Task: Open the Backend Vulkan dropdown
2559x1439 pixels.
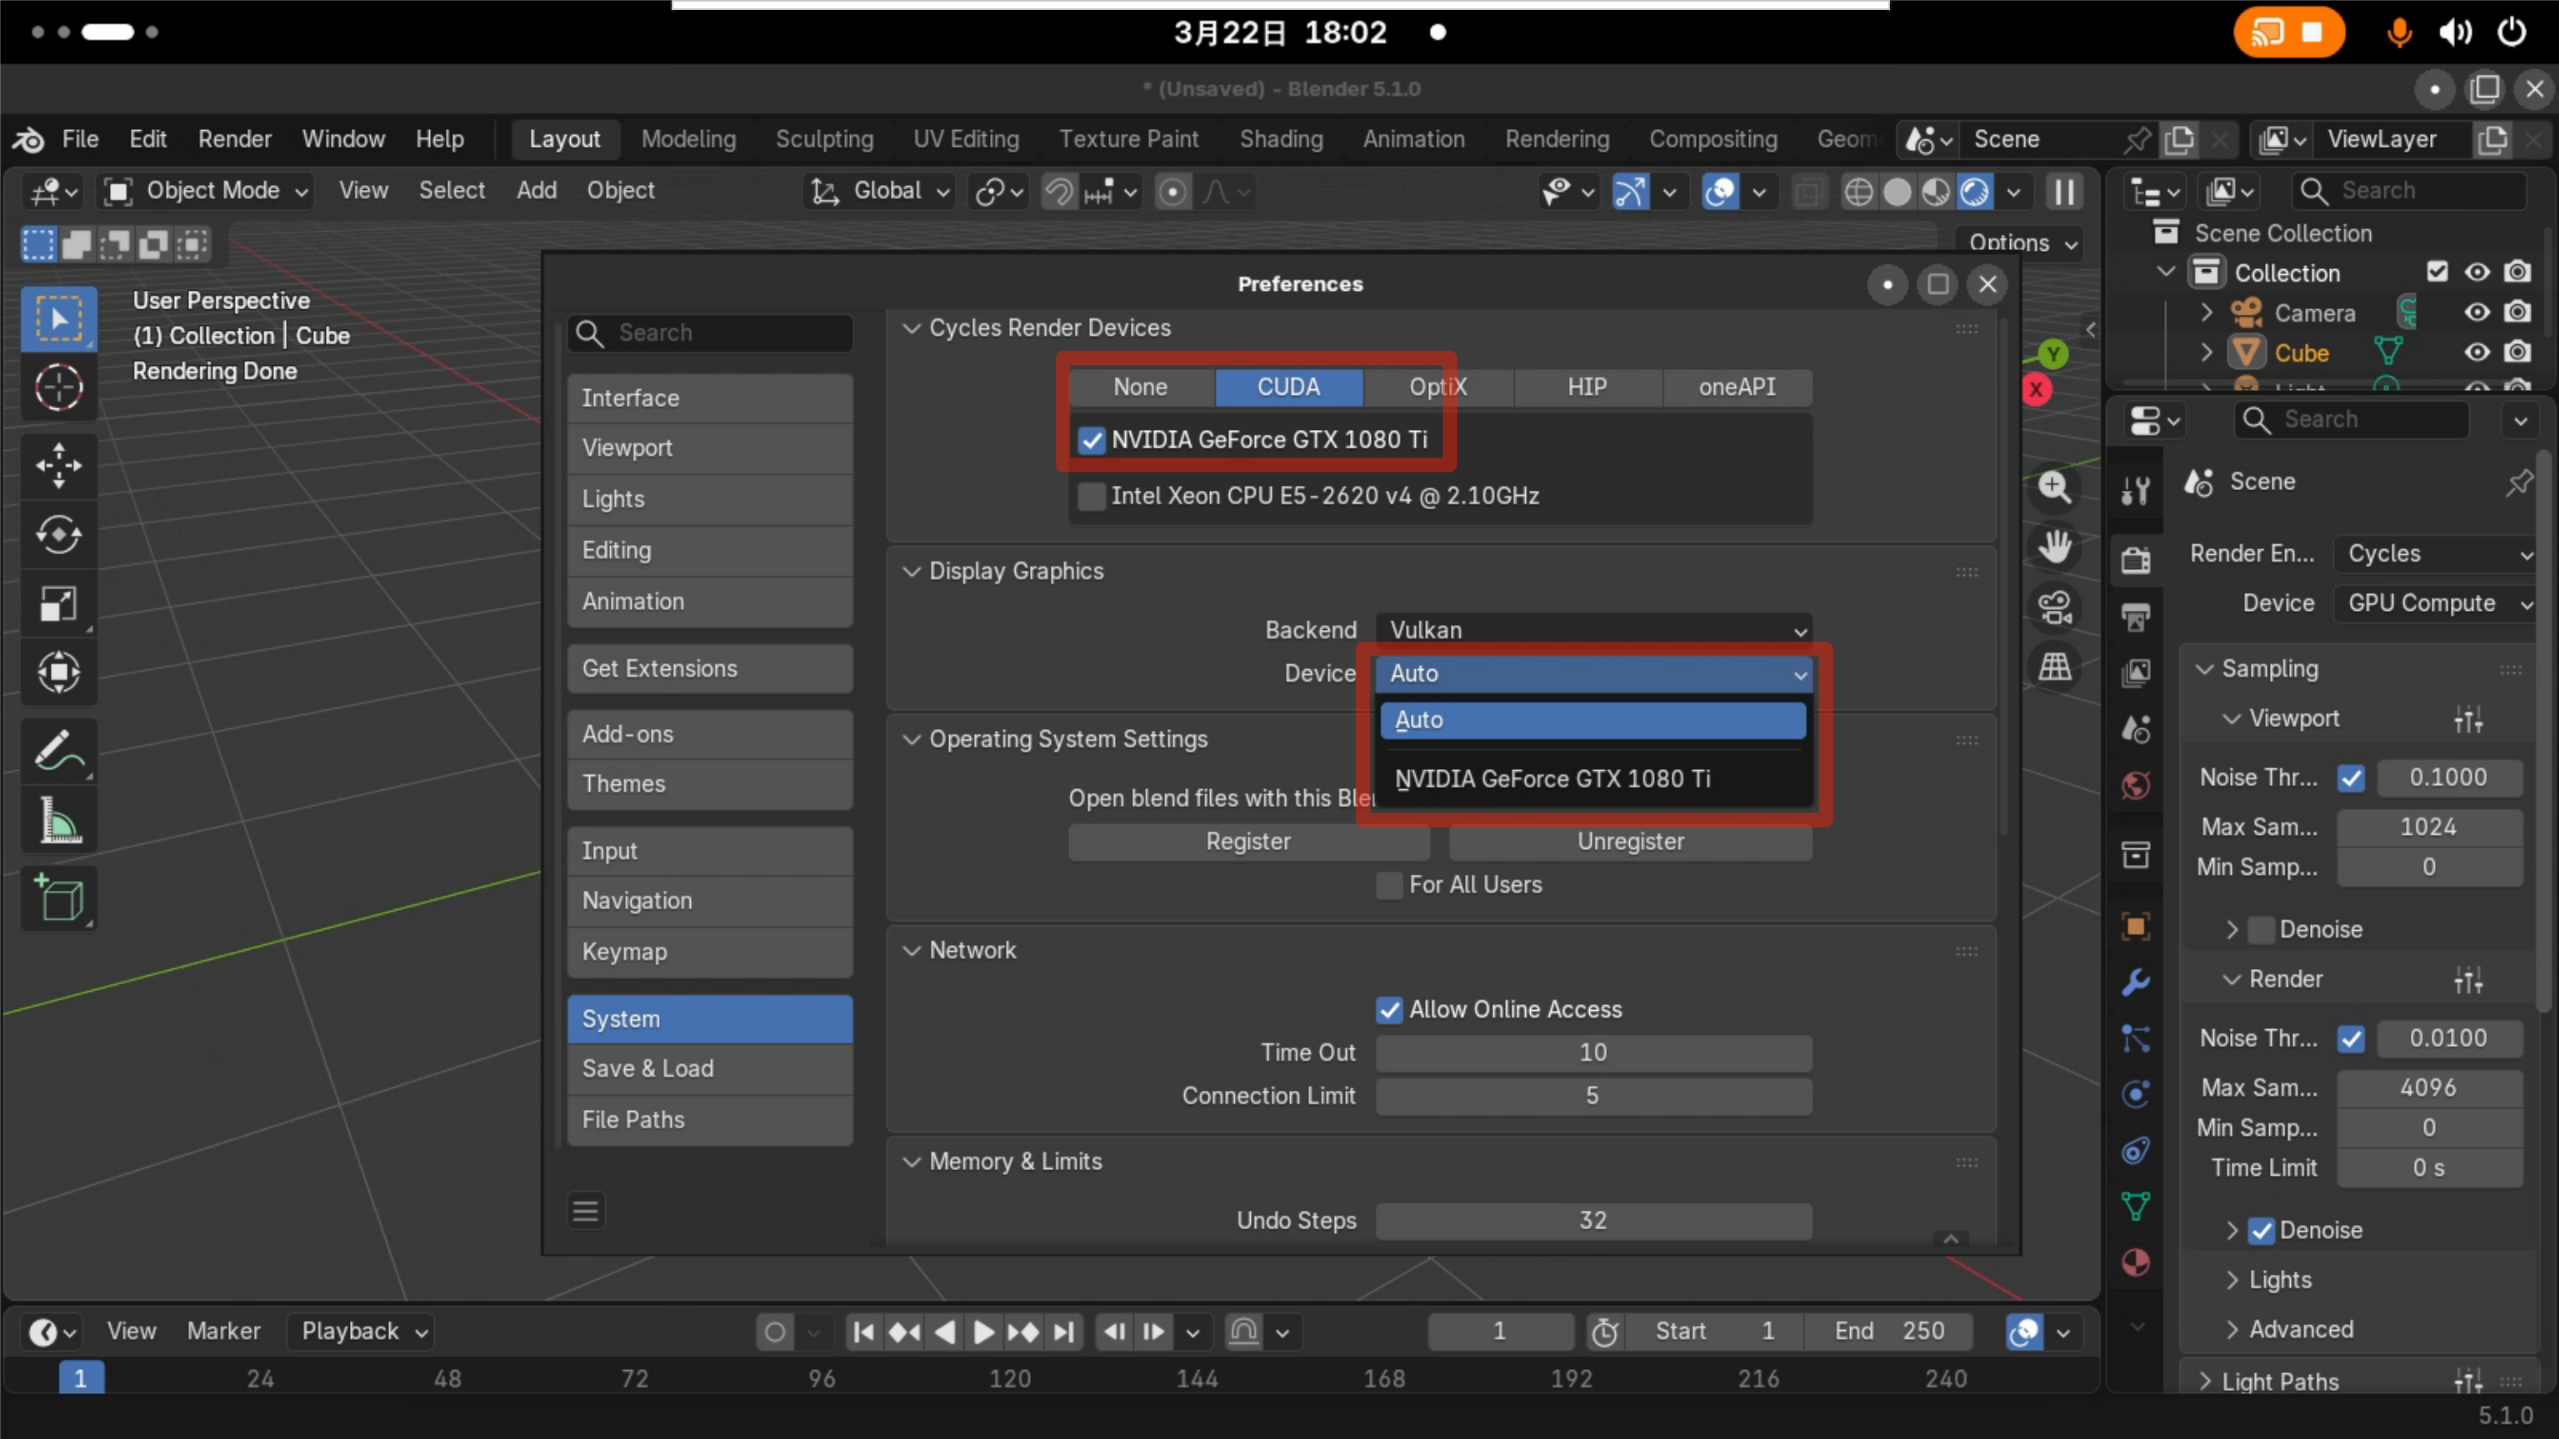Action: click(1593, 630)
